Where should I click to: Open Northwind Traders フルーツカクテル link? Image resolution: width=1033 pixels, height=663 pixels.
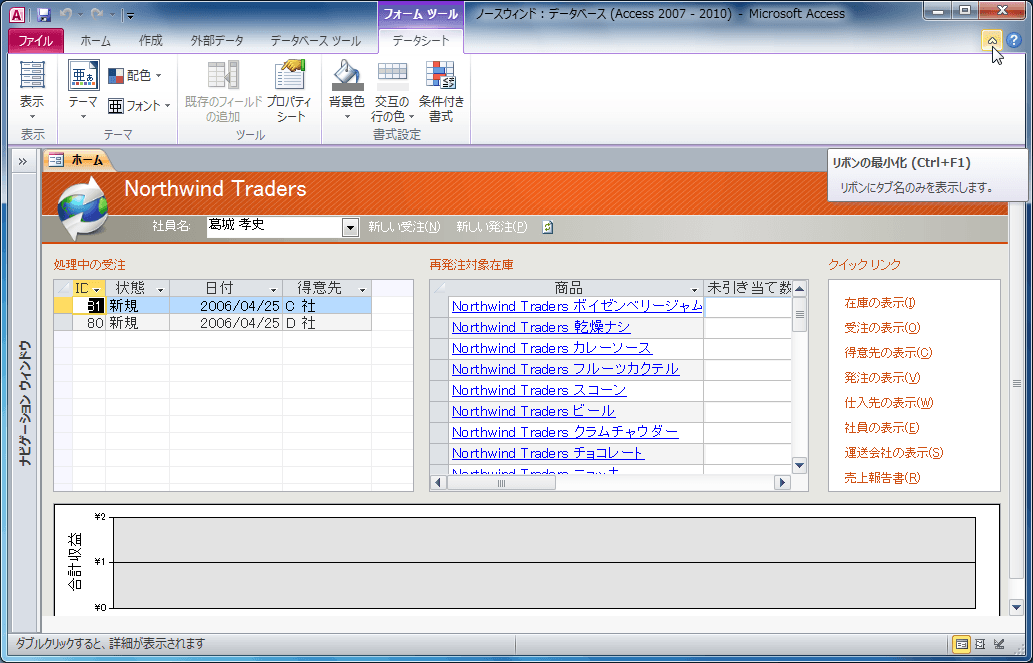tap(565, 370)
